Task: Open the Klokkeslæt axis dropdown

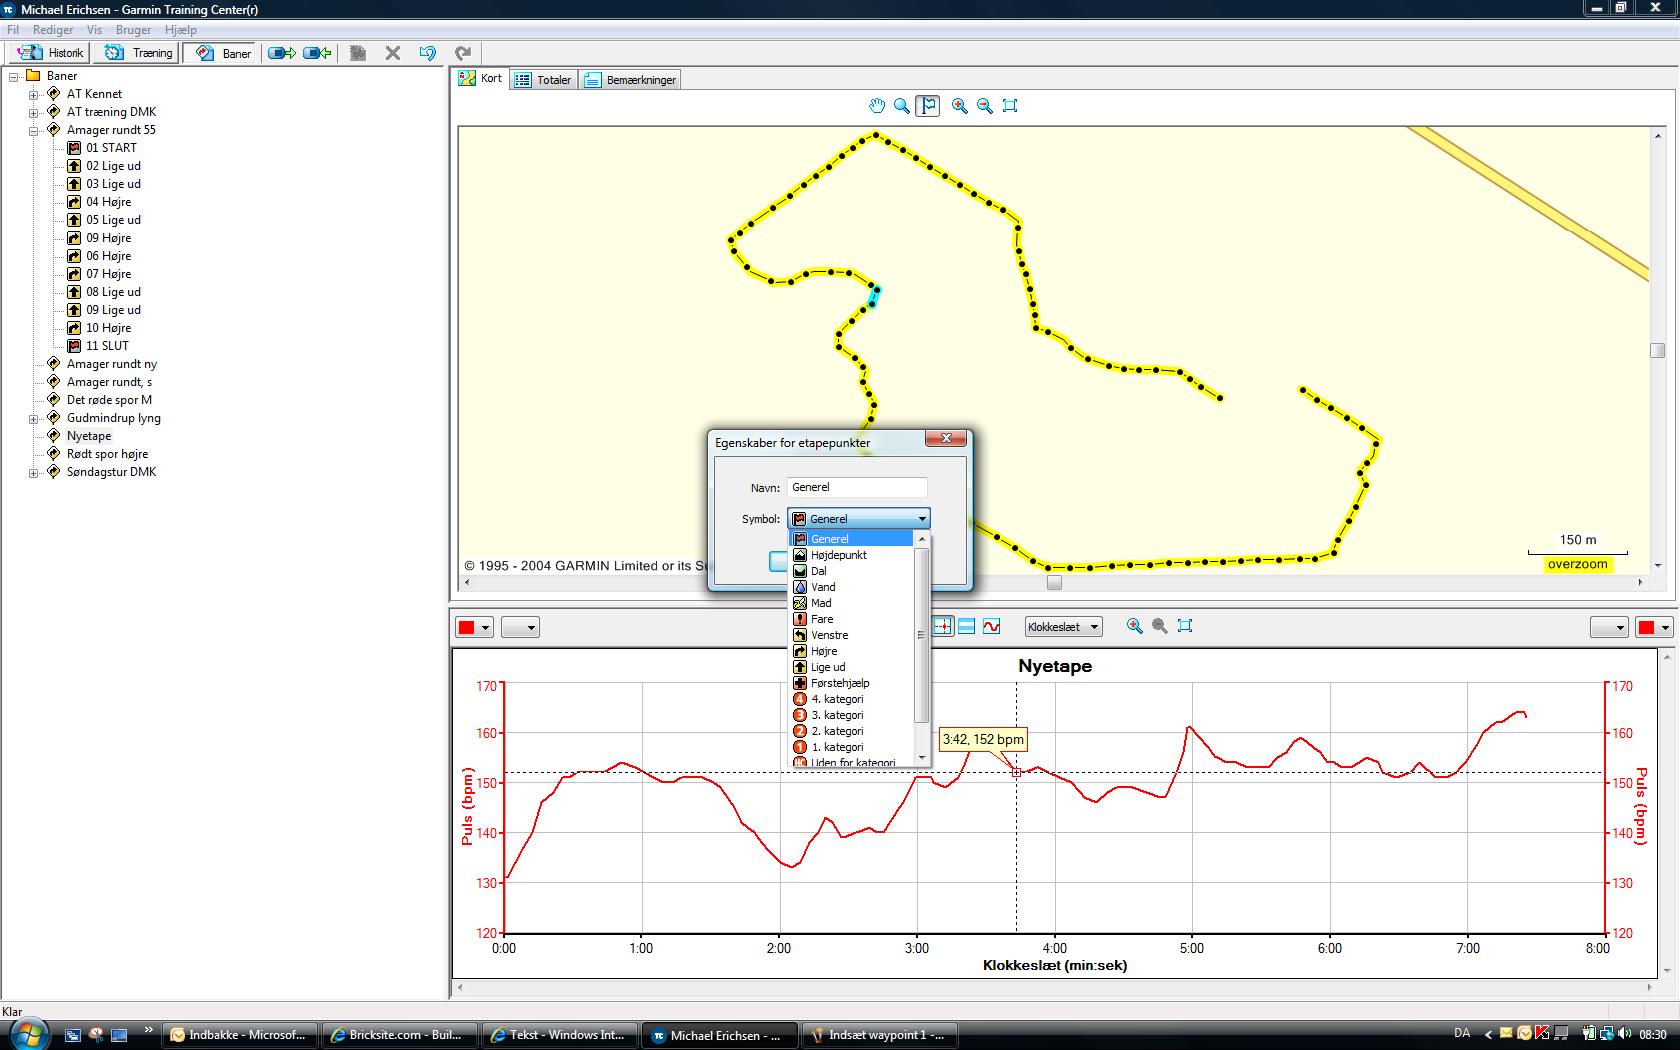Action: [1063, 627]
